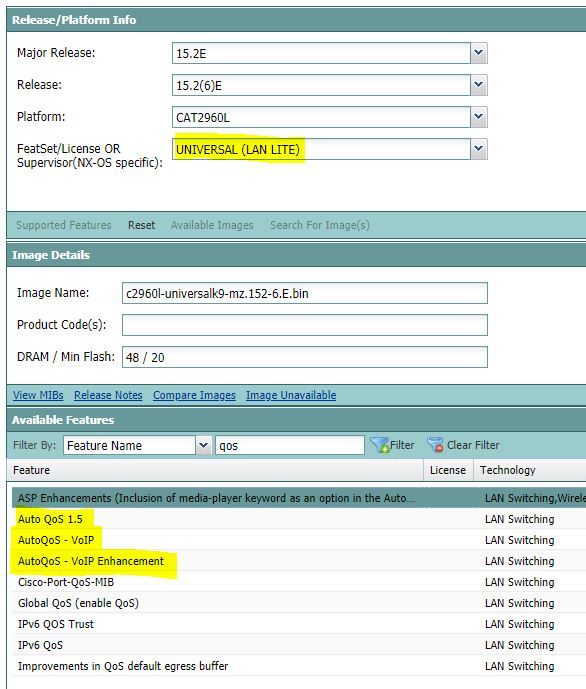Screen dimensions: 586x689
Task: Open the Filter By Feature Name dropdown
Action: (203, 445)
